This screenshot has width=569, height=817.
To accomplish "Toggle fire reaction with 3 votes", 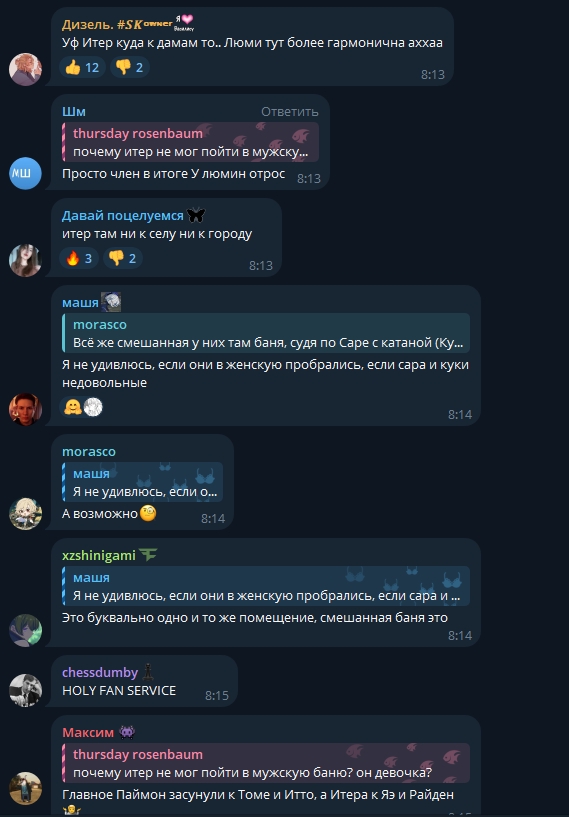I will [79, 258].
